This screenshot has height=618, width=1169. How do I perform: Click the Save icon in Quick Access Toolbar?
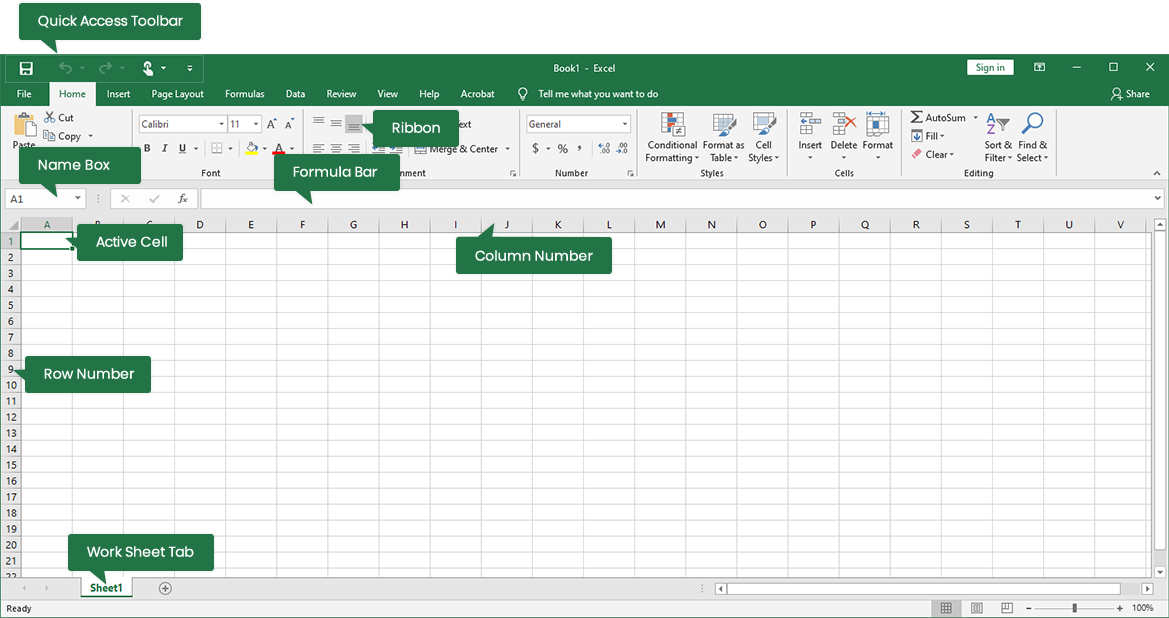pos(26,68)
